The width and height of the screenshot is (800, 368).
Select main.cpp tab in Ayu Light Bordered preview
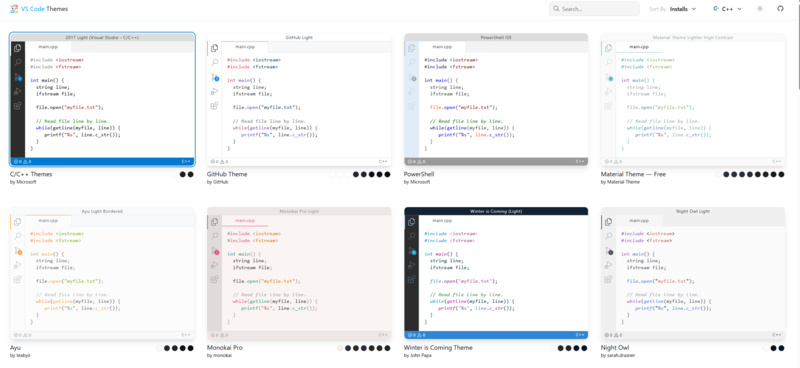[x=48, y=220]
